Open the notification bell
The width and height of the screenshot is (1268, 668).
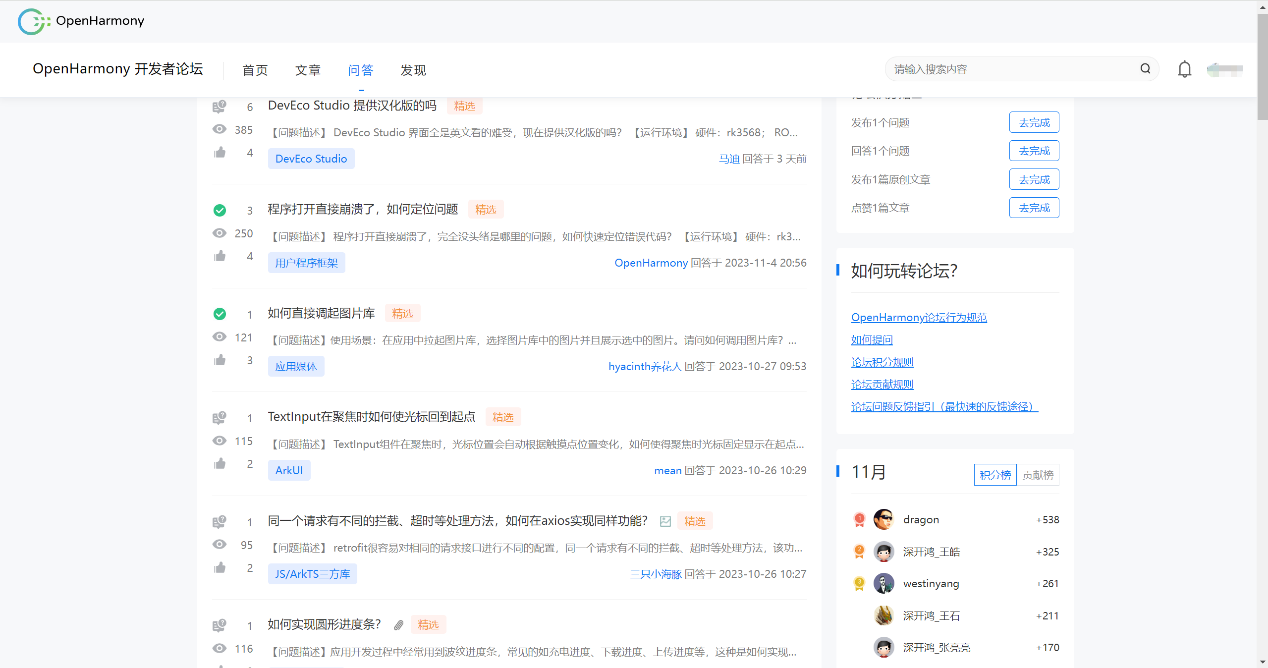coord(1185,69)
